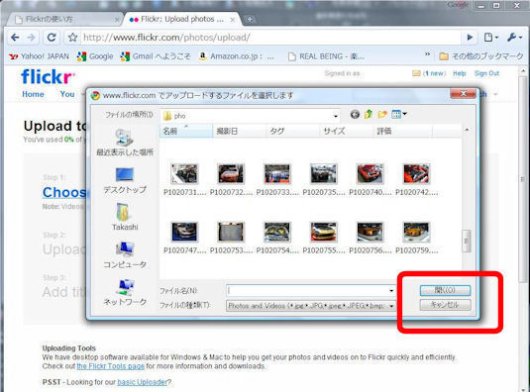Select photo P1020742
The width and height of the screenshot is (530, 392).
pyautogui.click(x=416, y=179)
